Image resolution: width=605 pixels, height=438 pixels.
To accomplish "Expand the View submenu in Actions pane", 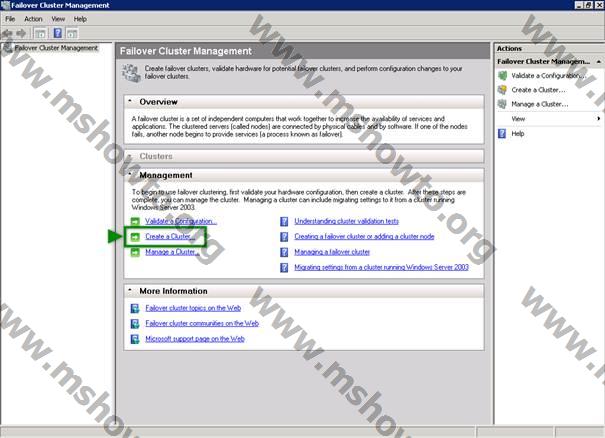I will point(598,118).
